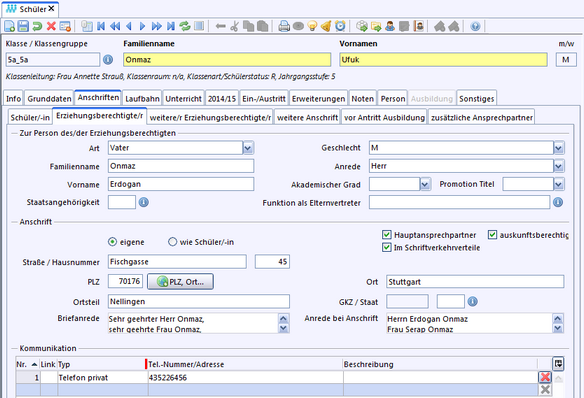Viewport: 584px width, 398px height.
Task: Click the green refresh arrows icon
Action: point(185,26)
